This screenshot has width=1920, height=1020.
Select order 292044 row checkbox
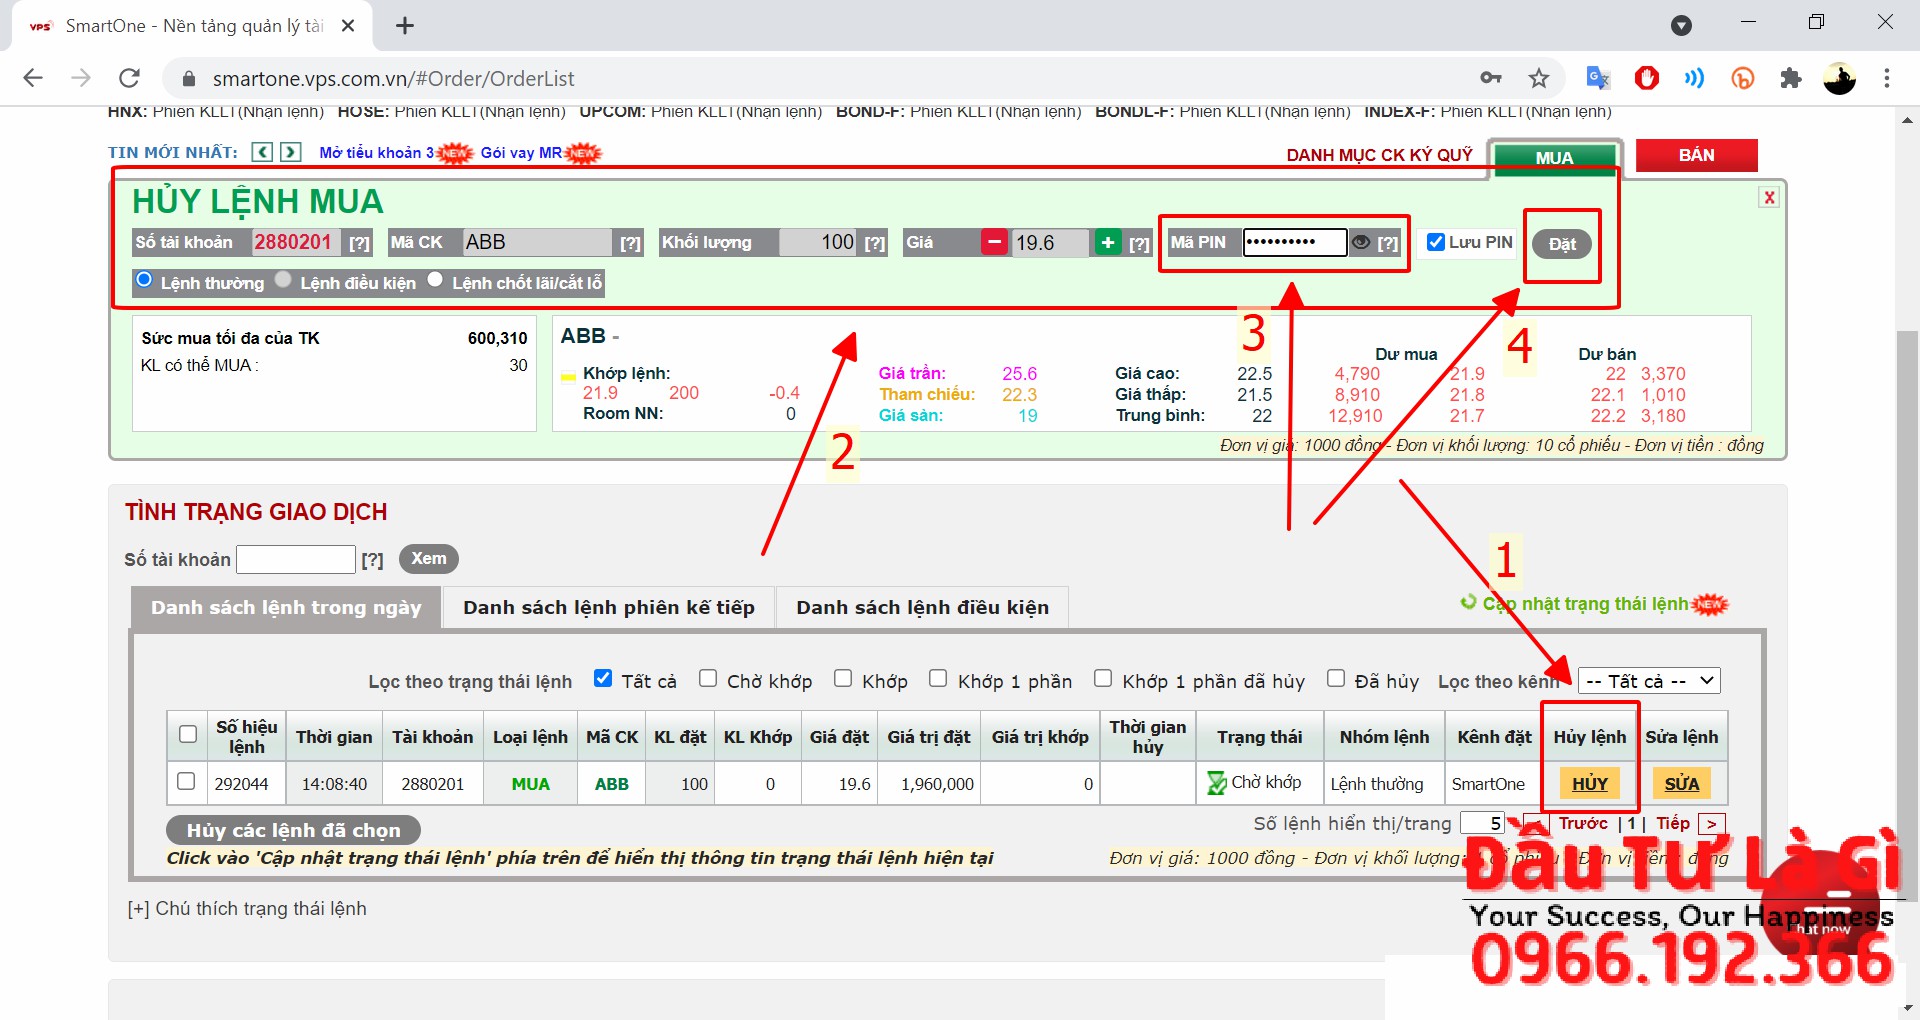pos(186,781)
